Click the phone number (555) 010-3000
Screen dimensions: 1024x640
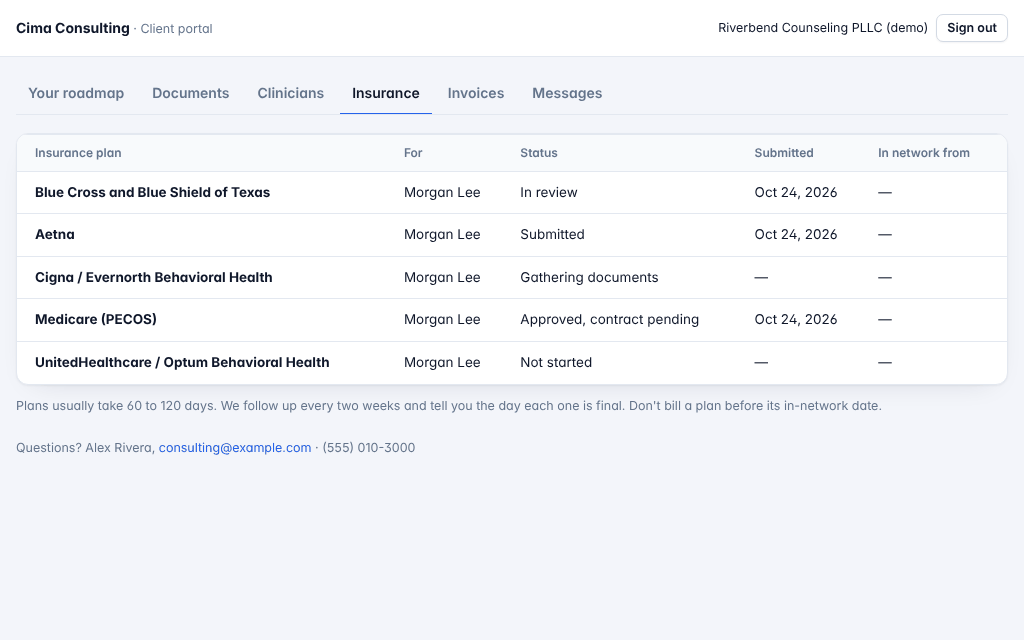[x=368, y=447]
